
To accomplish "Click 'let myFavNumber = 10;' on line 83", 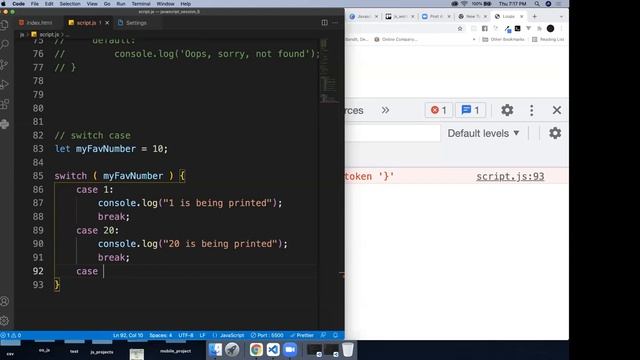I will 111,149.
